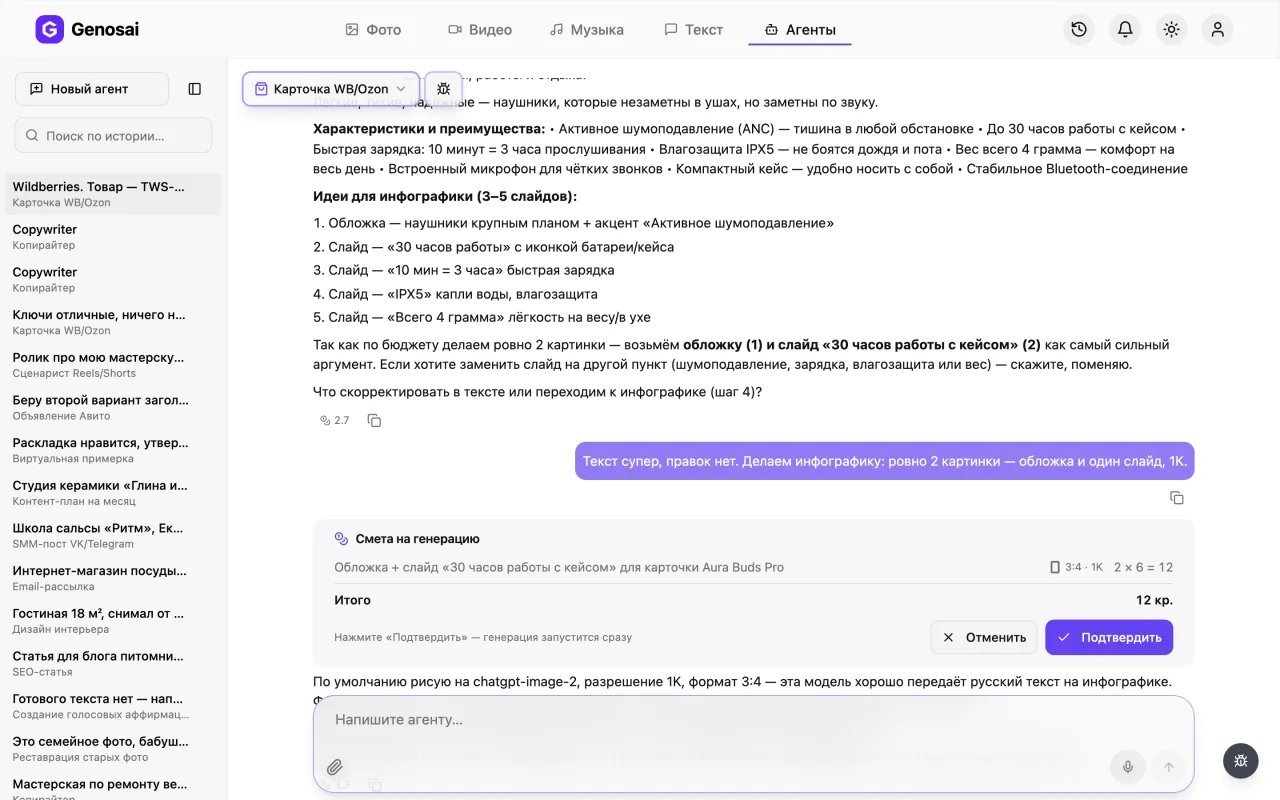The height and width of the screenshot is (800, 1280).
Task: Focus the Напишите агенту message field
Action: click(753, 720)
